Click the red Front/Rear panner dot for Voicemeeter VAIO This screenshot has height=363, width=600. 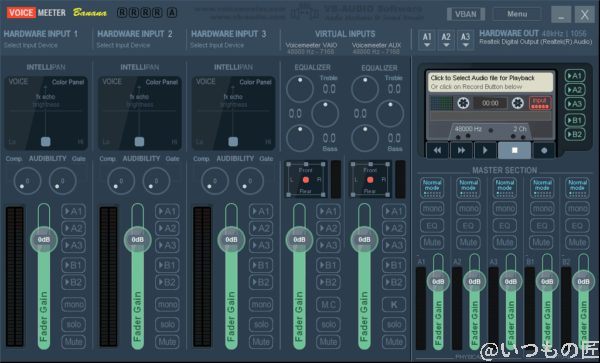(305, 180)
